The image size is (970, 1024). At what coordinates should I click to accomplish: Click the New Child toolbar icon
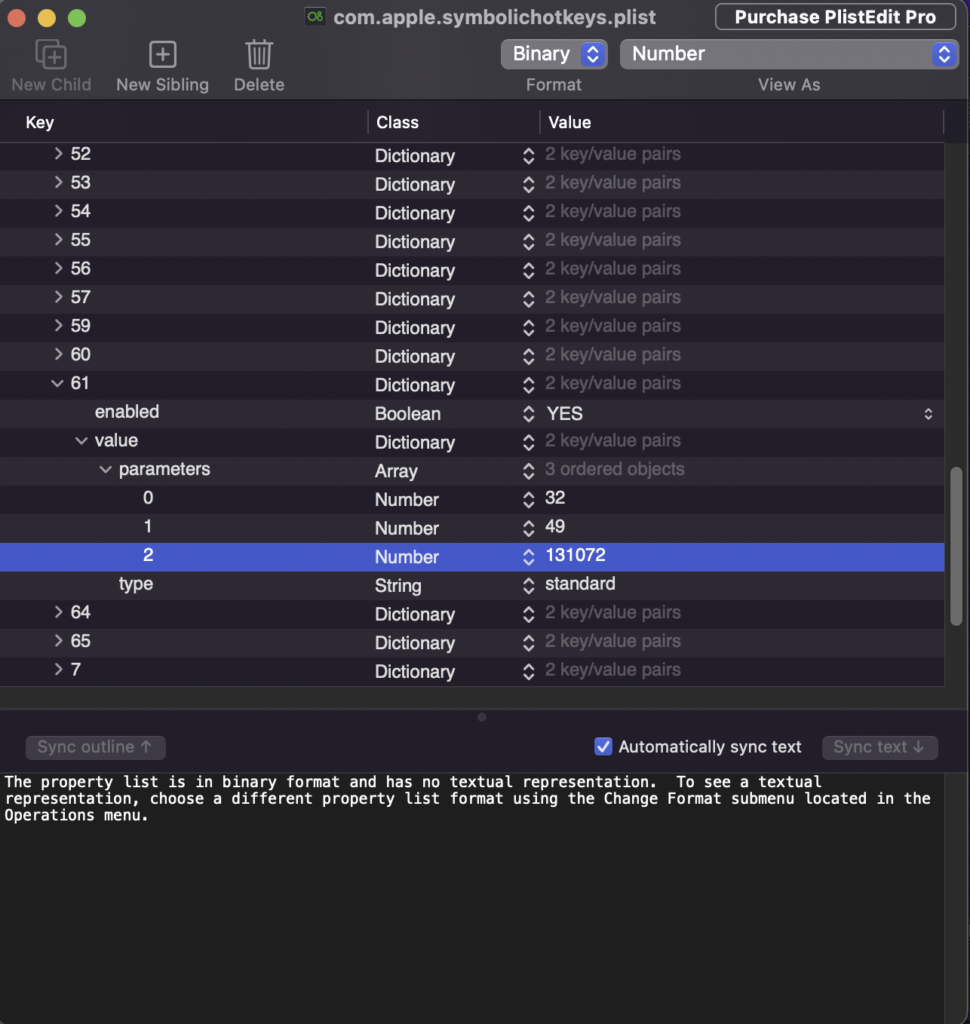[51, 54]
